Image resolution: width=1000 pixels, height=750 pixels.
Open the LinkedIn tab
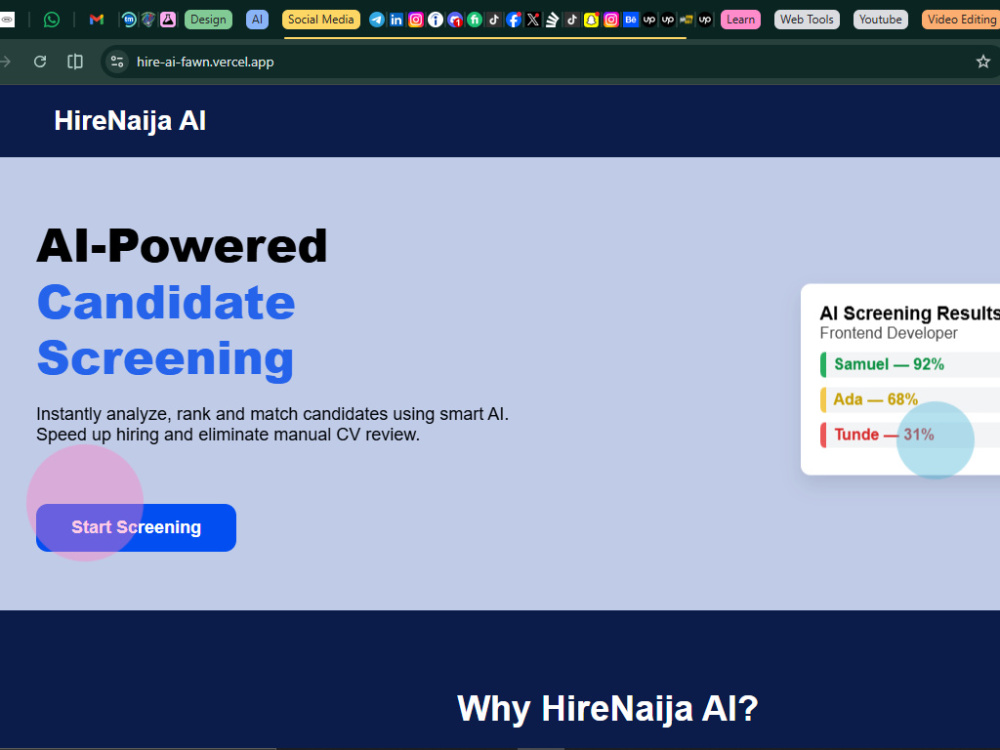coord(396,20)
